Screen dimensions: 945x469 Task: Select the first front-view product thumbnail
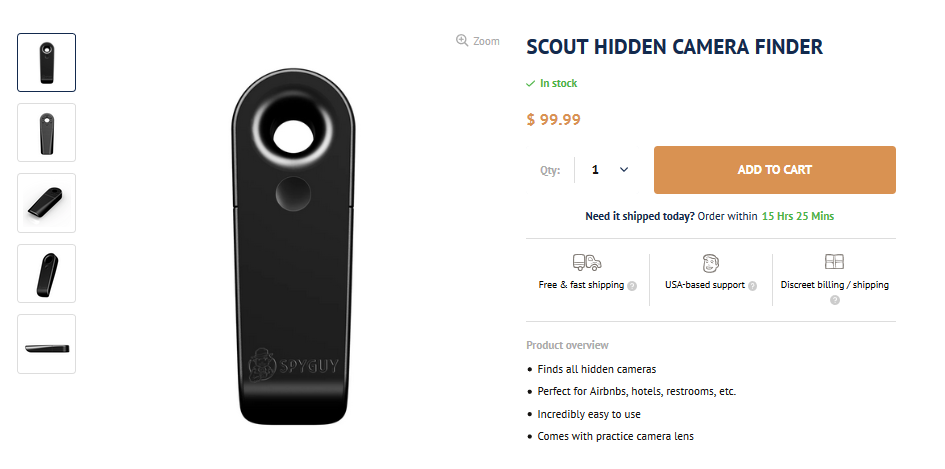point(46,63)
